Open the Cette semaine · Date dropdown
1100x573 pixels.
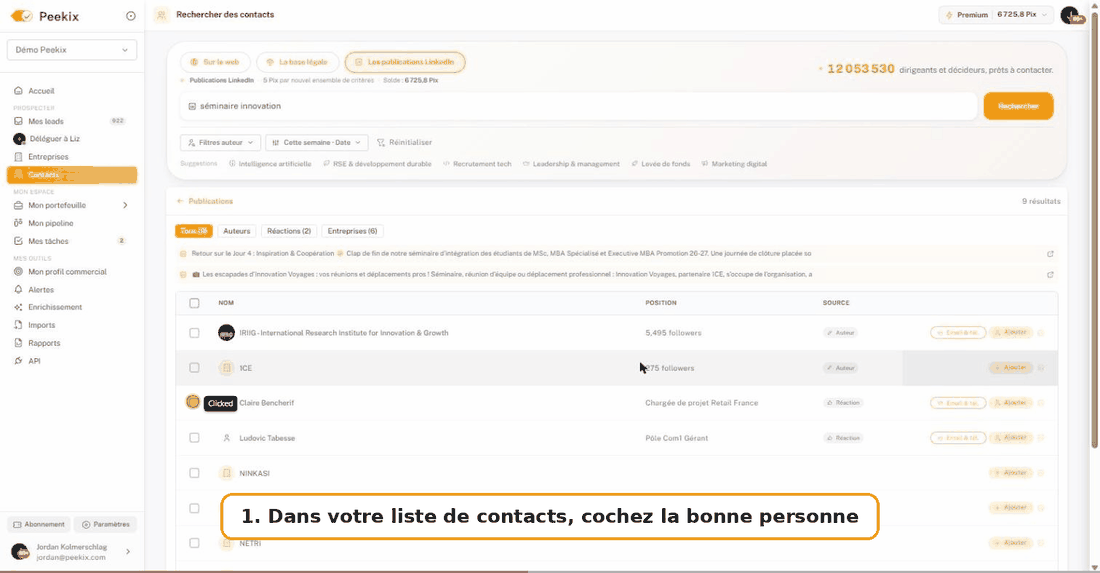coord(316,142)
